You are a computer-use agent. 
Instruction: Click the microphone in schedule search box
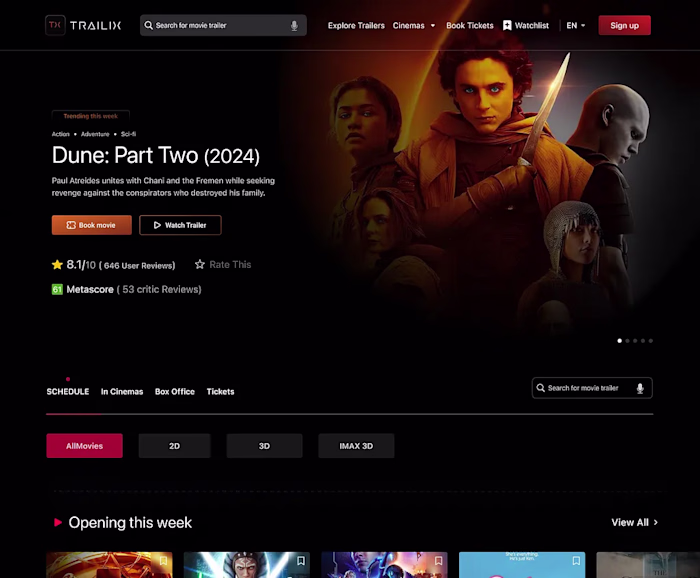[640, 388]
